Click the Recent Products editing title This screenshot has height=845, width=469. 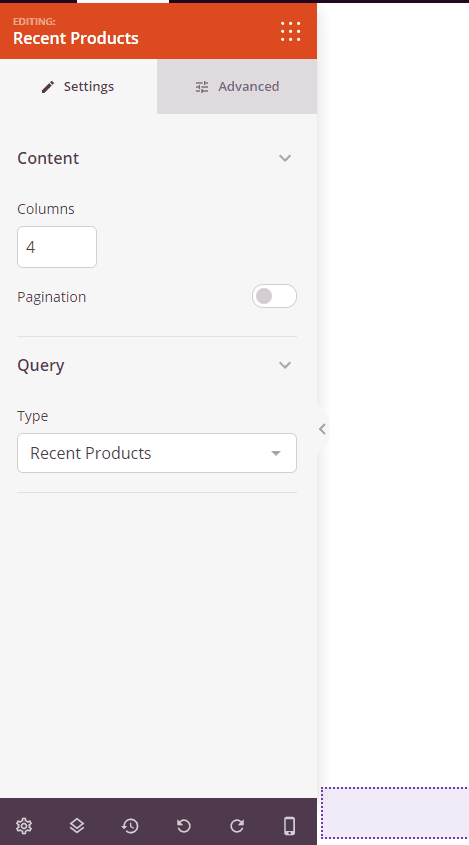[75, 38]
